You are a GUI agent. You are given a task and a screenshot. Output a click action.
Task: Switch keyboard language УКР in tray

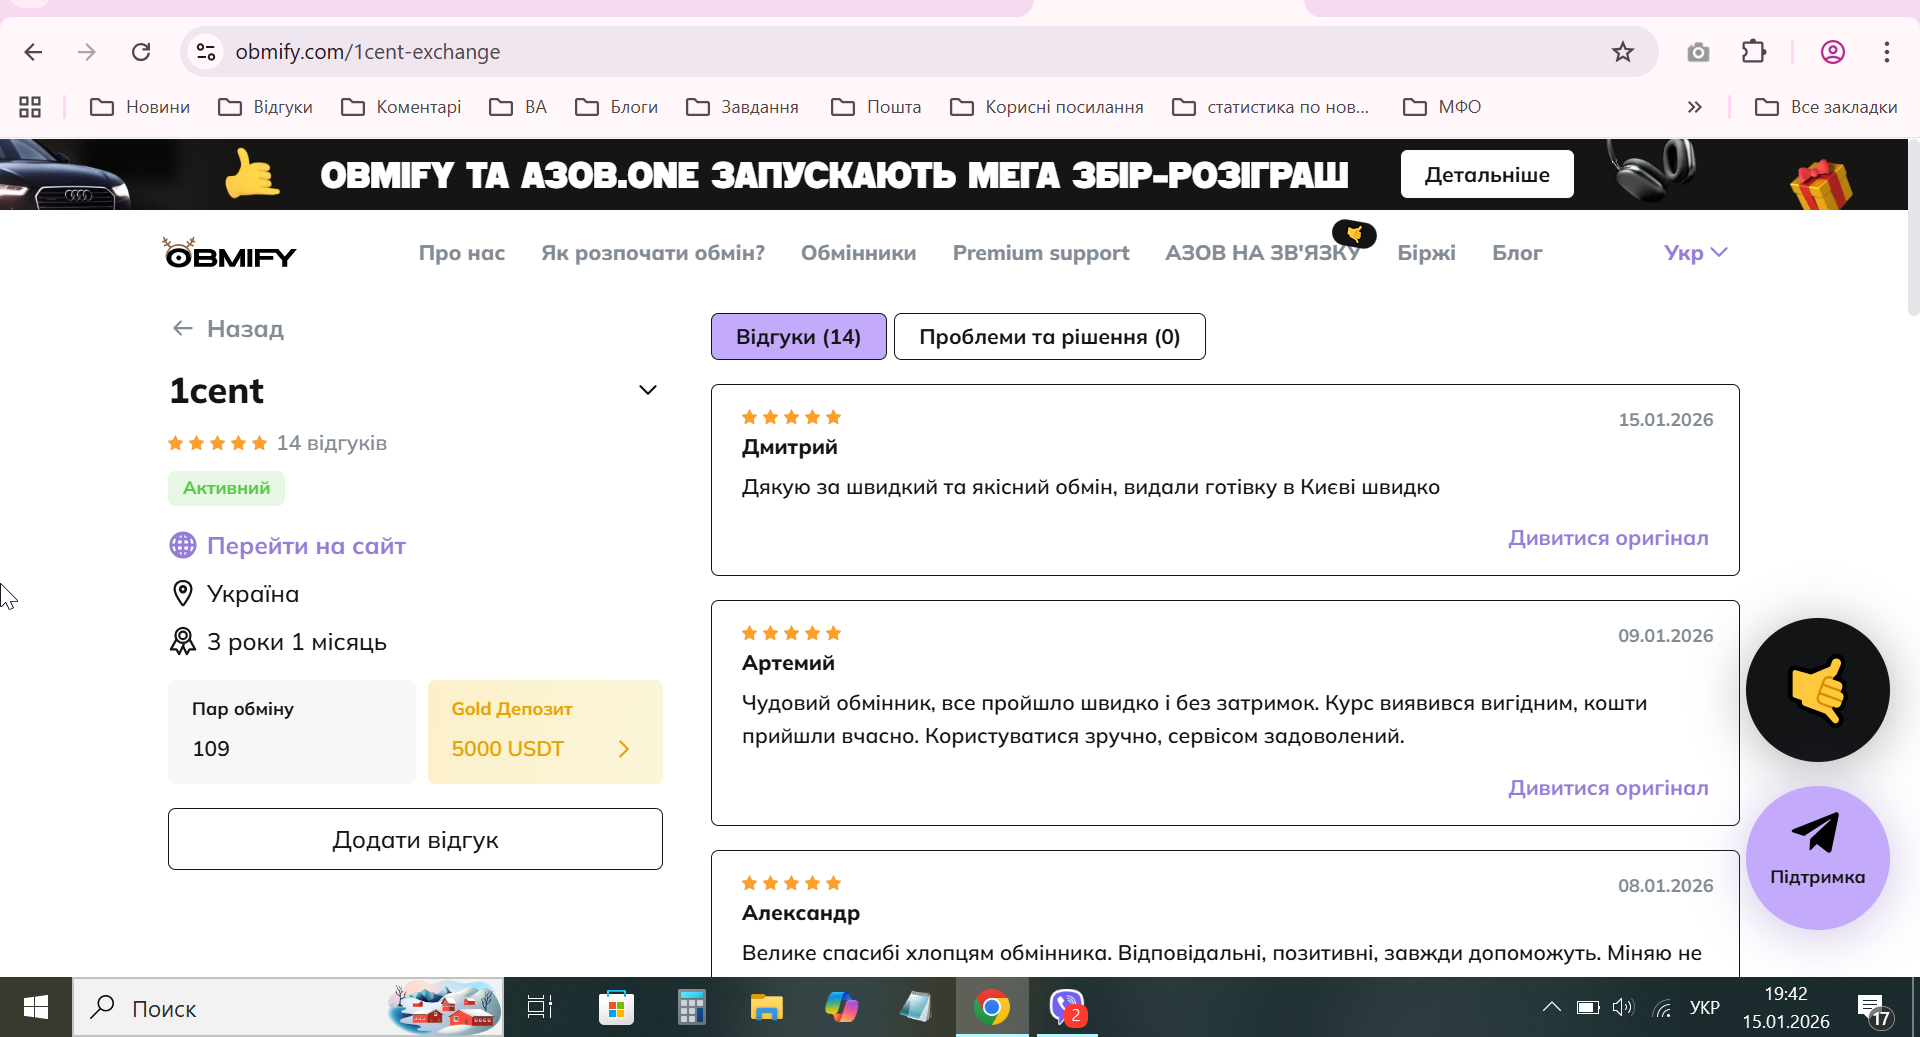(x=1704, y=1008)
